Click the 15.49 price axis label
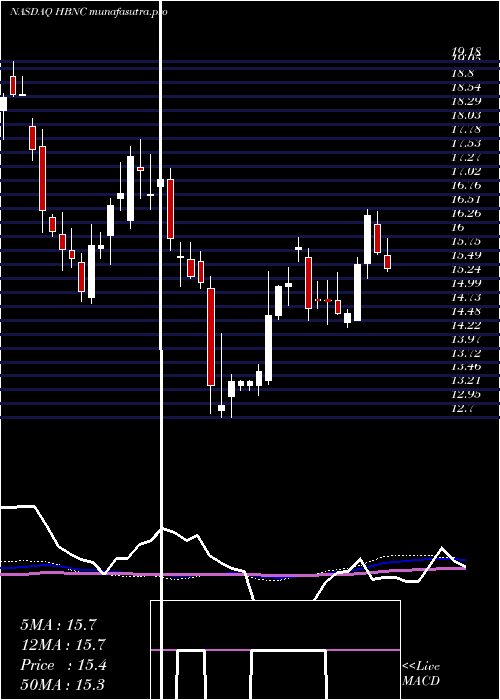 coord(466,255)
